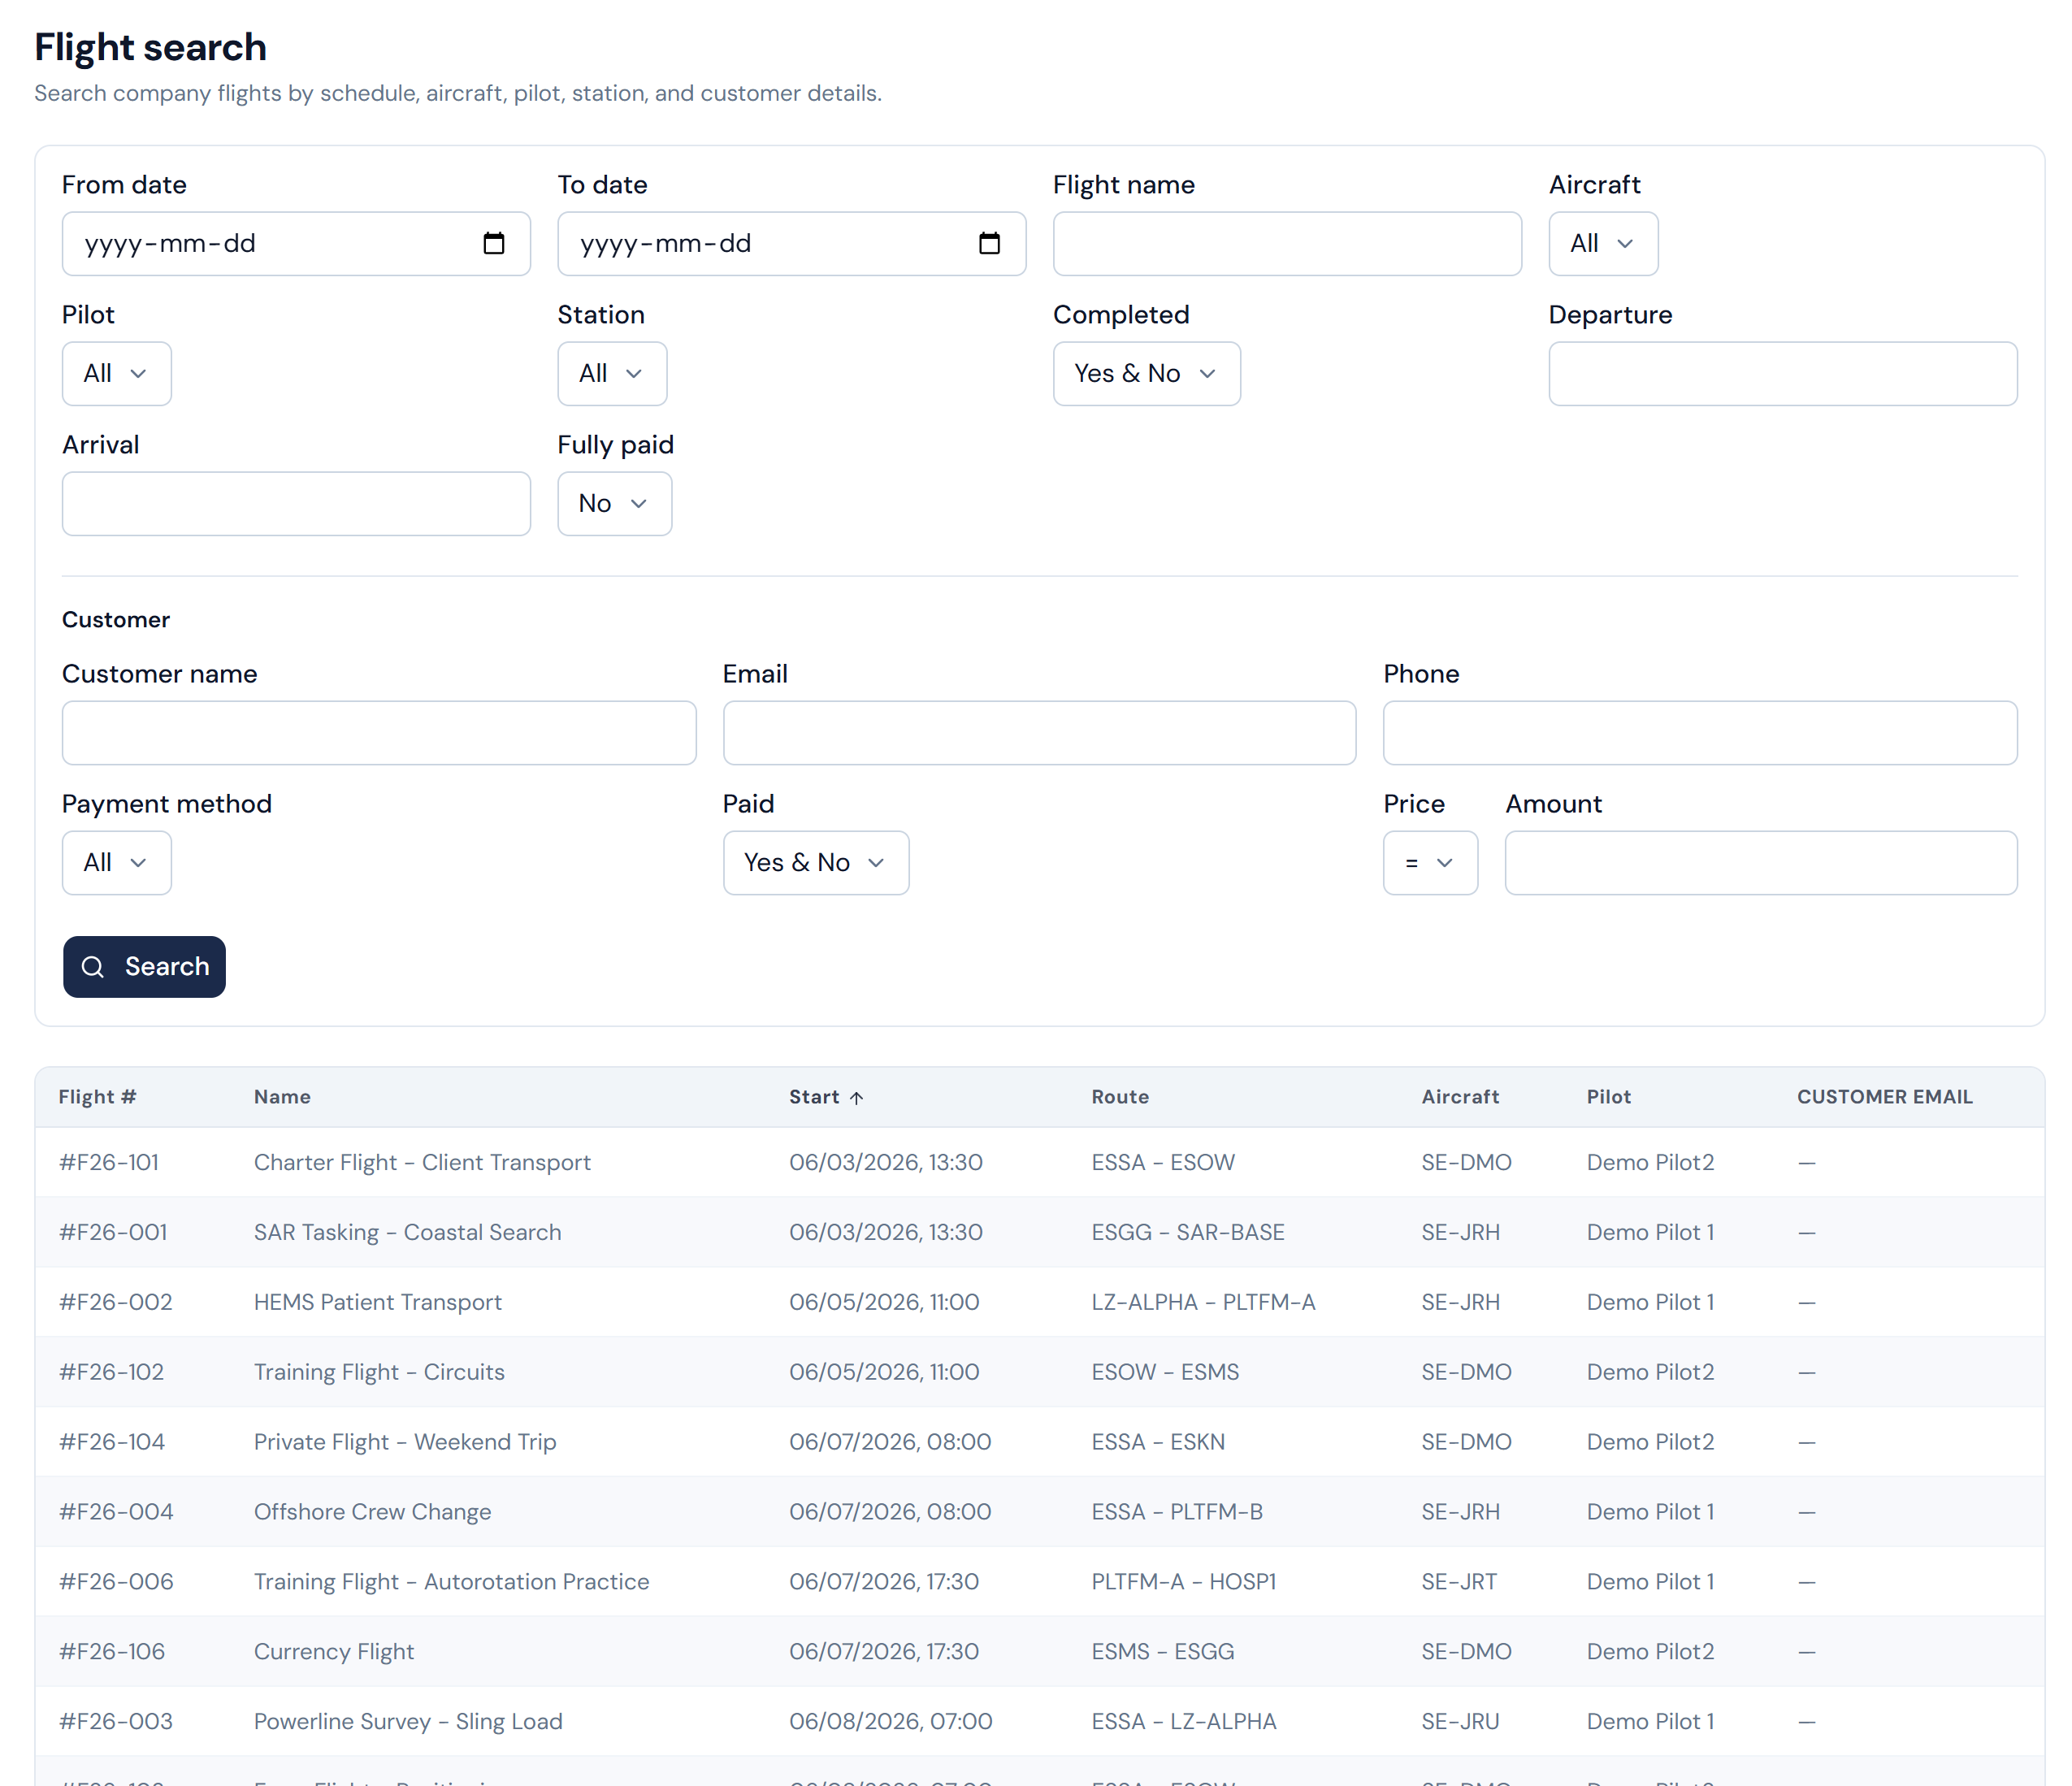
Task: Focus the Arrival input field
Action: pyautogui.click(x=296, y=503)
